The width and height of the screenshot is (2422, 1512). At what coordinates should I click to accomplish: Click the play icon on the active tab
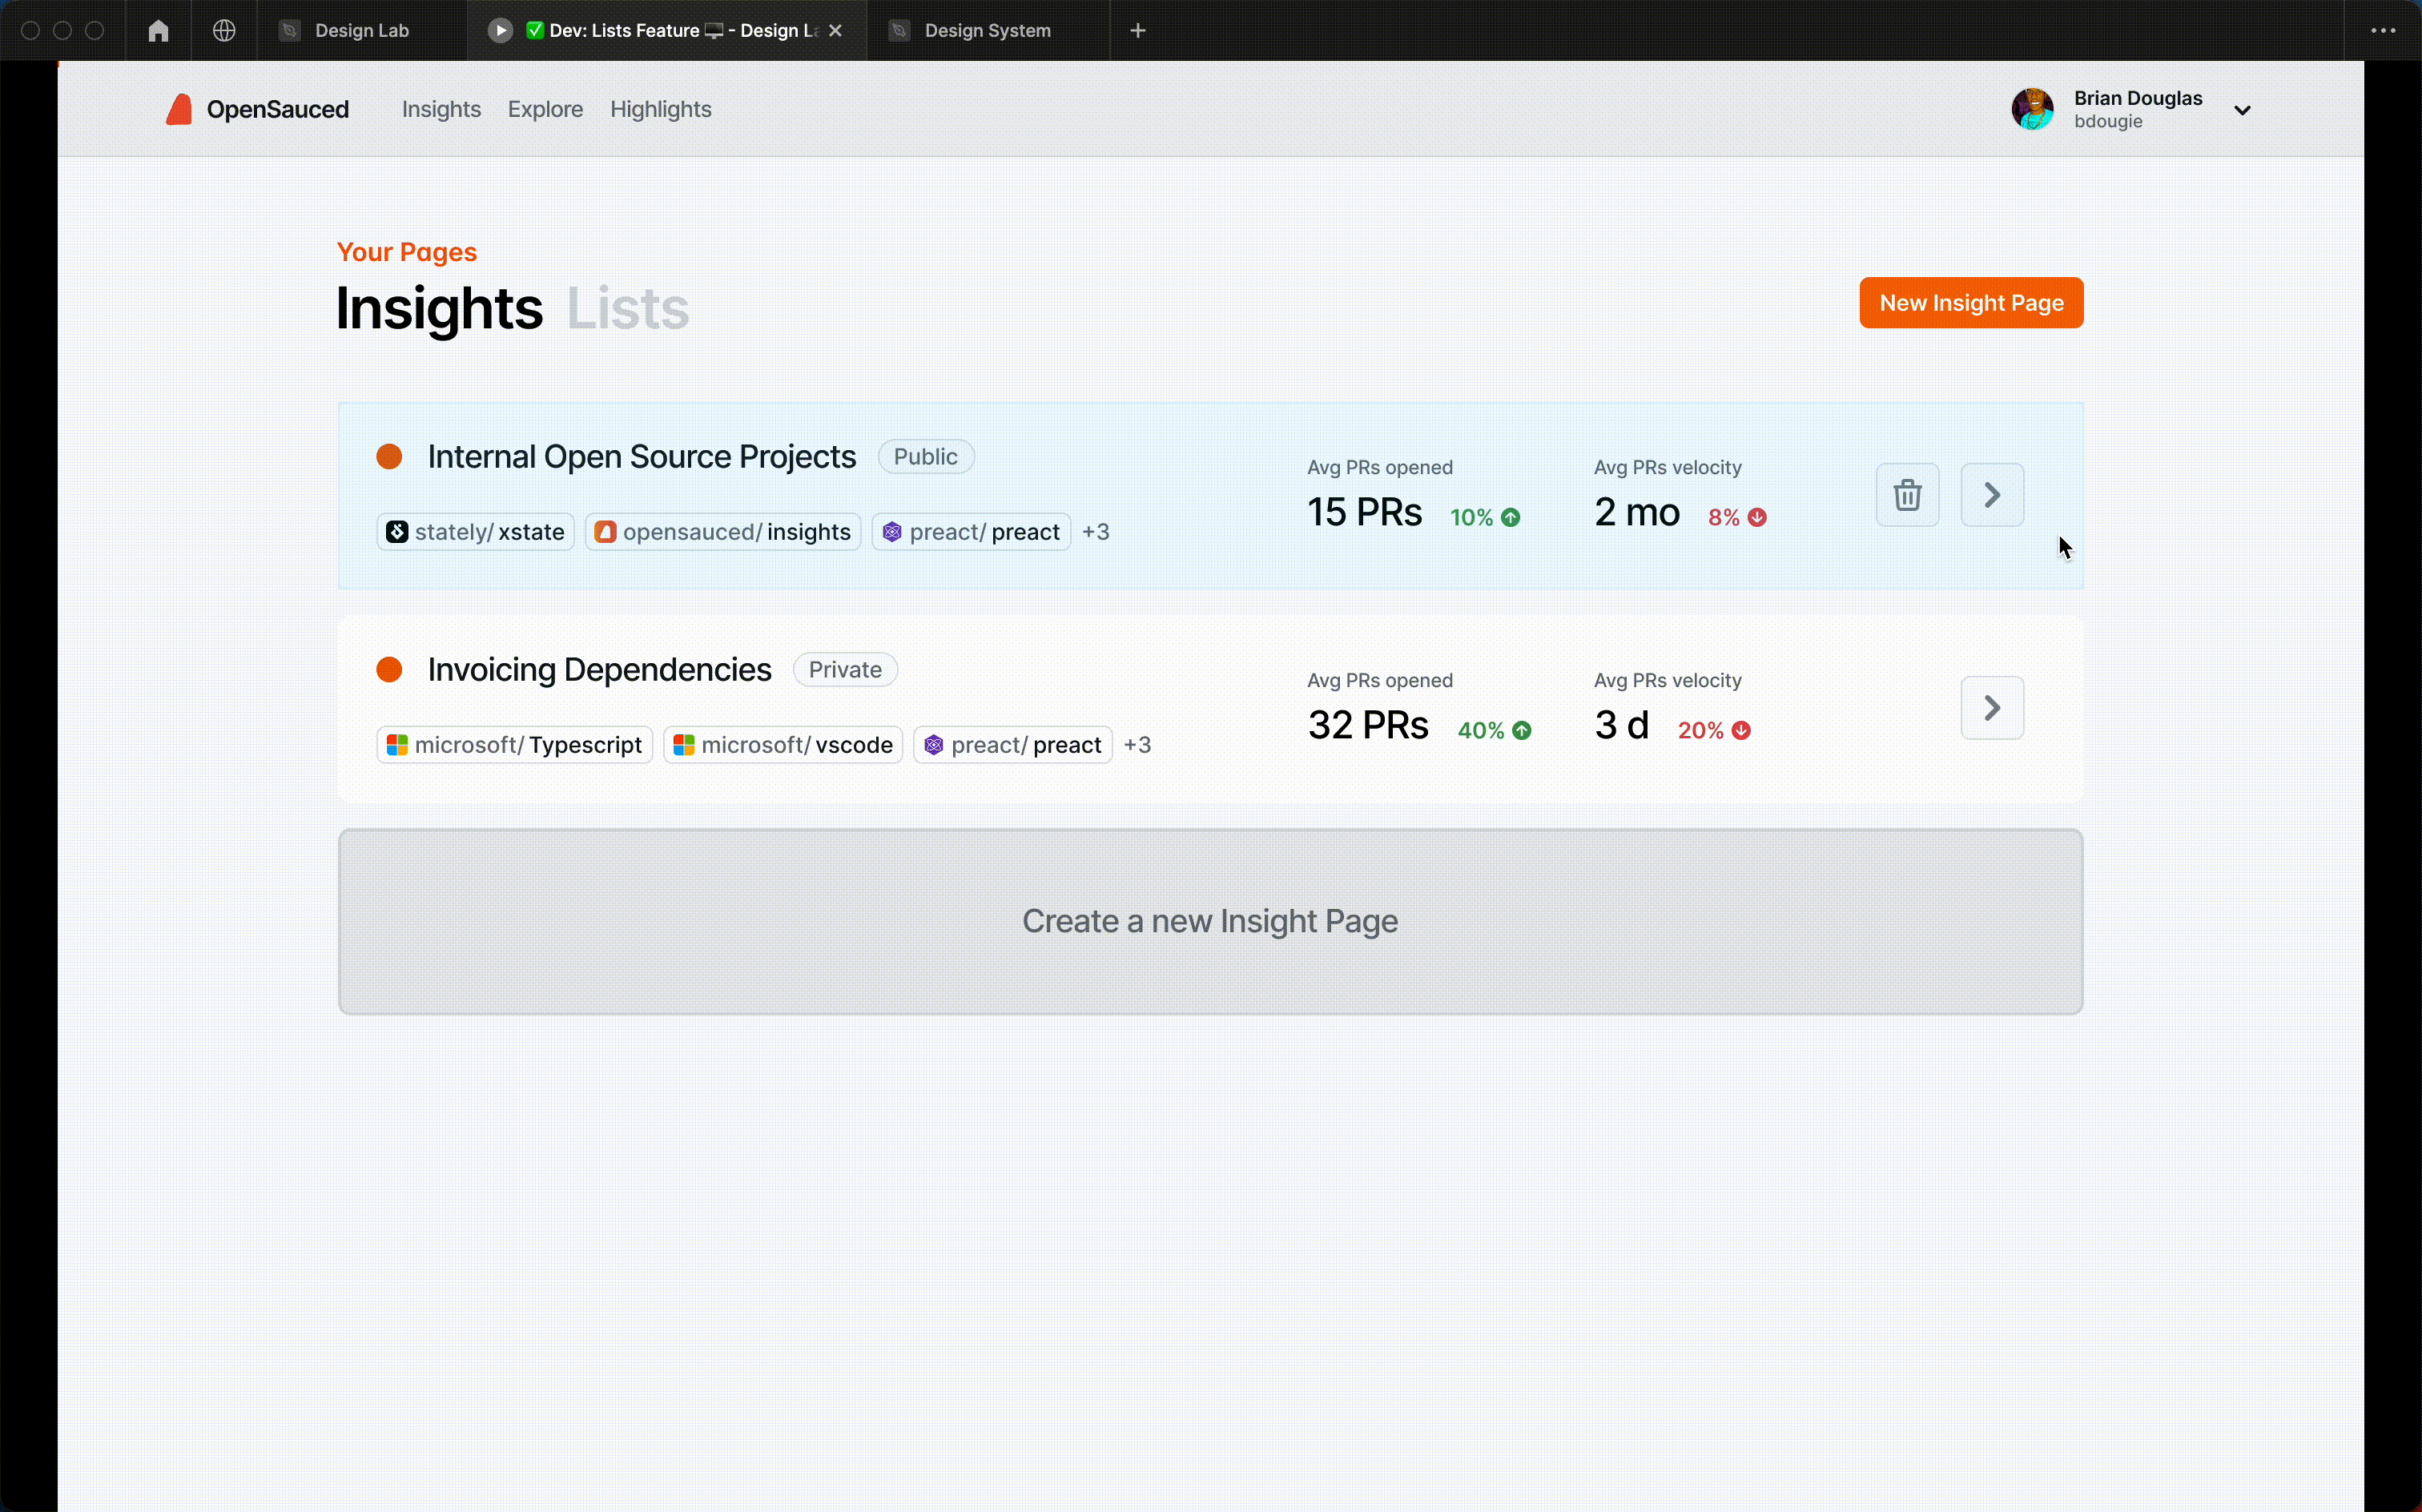(500, 30)
